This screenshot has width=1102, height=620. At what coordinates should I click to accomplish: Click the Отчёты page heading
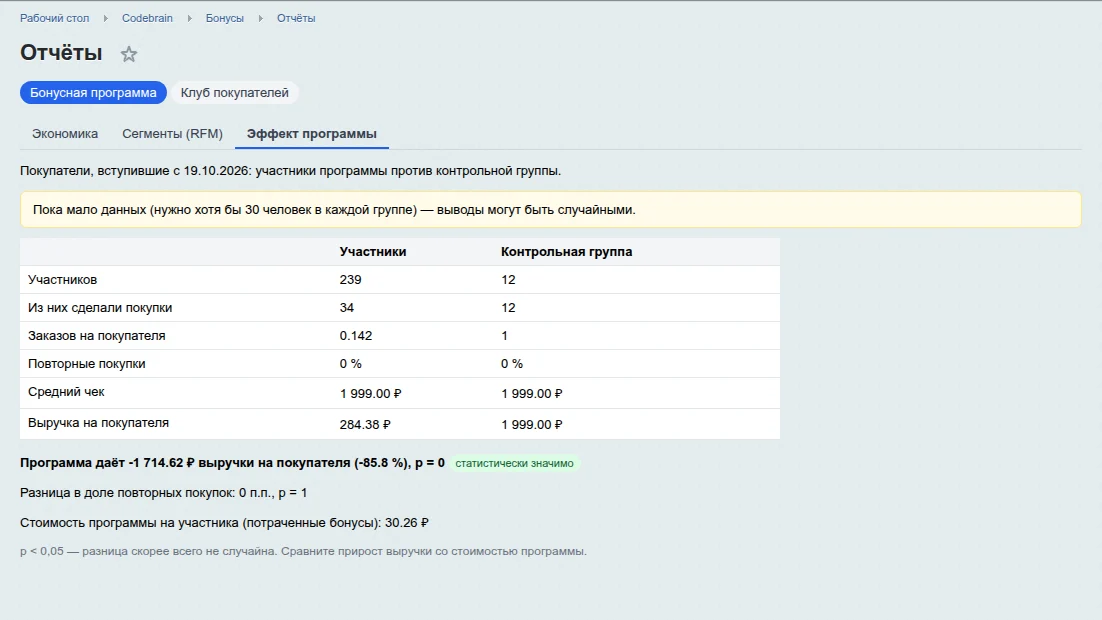click(x=61, y=53)
